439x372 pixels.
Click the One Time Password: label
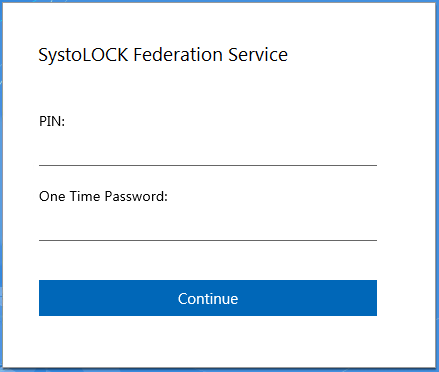pyautogui.click(x=103, y=196)
